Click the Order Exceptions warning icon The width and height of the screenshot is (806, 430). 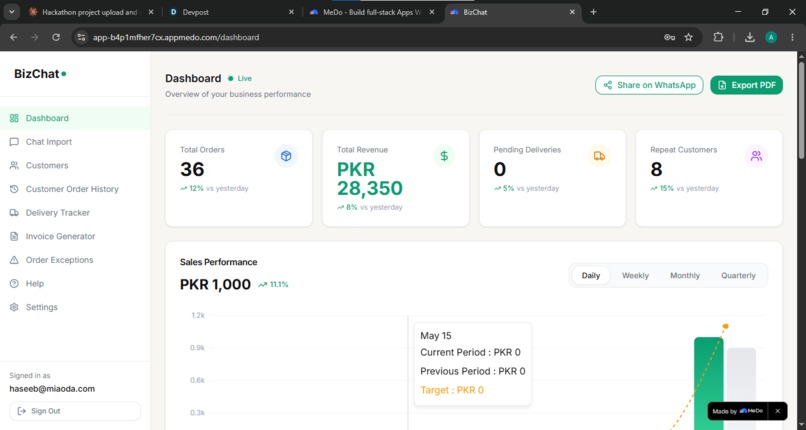pyautogui.click(x=14, y=260)
